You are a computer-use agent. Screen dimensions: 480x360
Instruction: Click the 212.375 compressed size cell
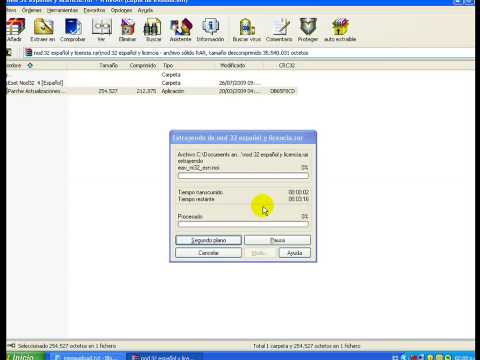pyautogui.click(x=146, y=91)
